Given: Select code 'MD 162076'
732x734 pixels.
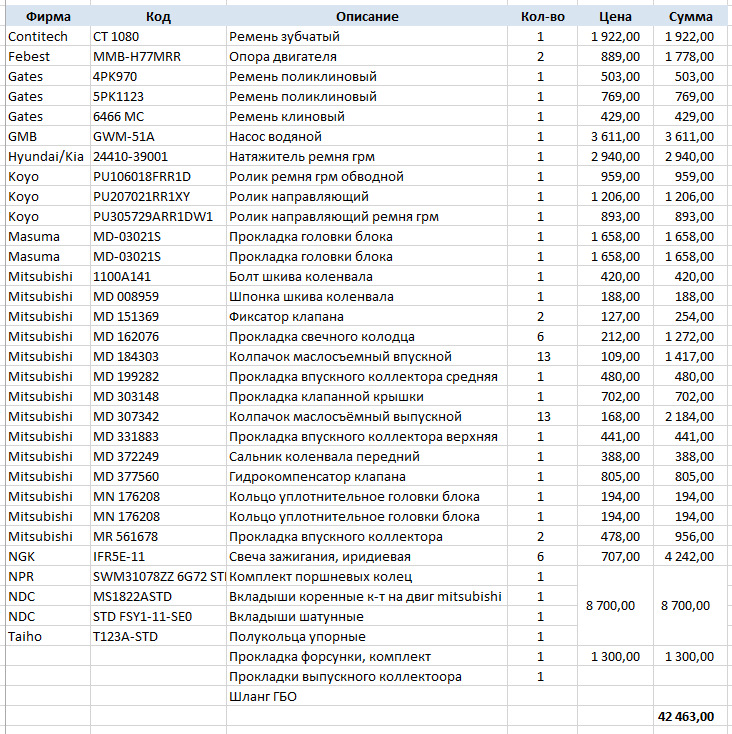Looking at the screenshot, I should click(x=158, y=336).
